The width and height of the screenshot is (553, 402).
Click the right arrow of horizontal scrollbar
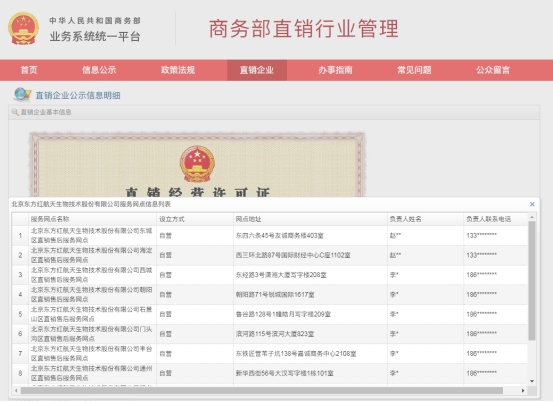(x=523, y=390)
